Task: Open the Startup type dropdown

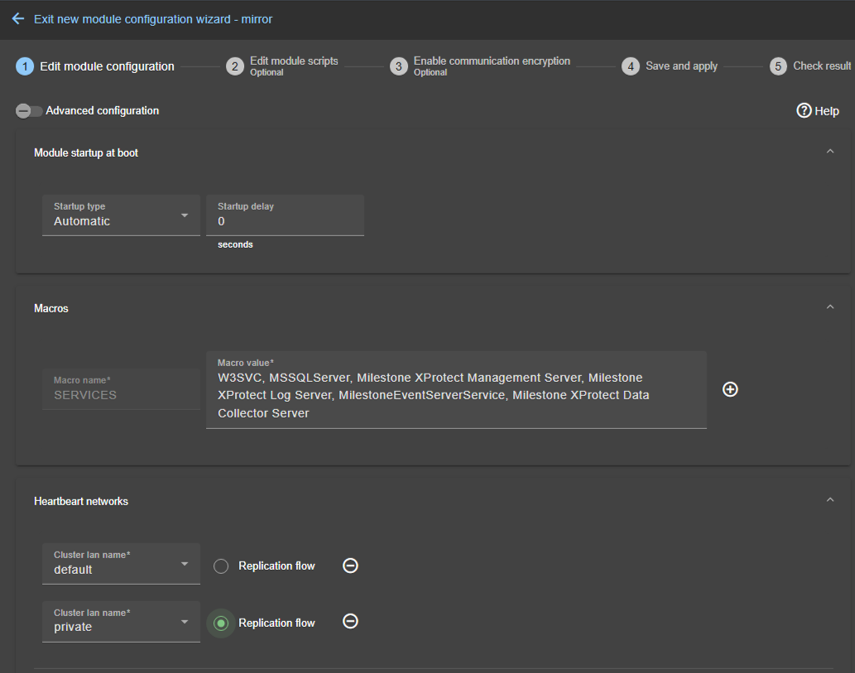Action: (121, 215)
